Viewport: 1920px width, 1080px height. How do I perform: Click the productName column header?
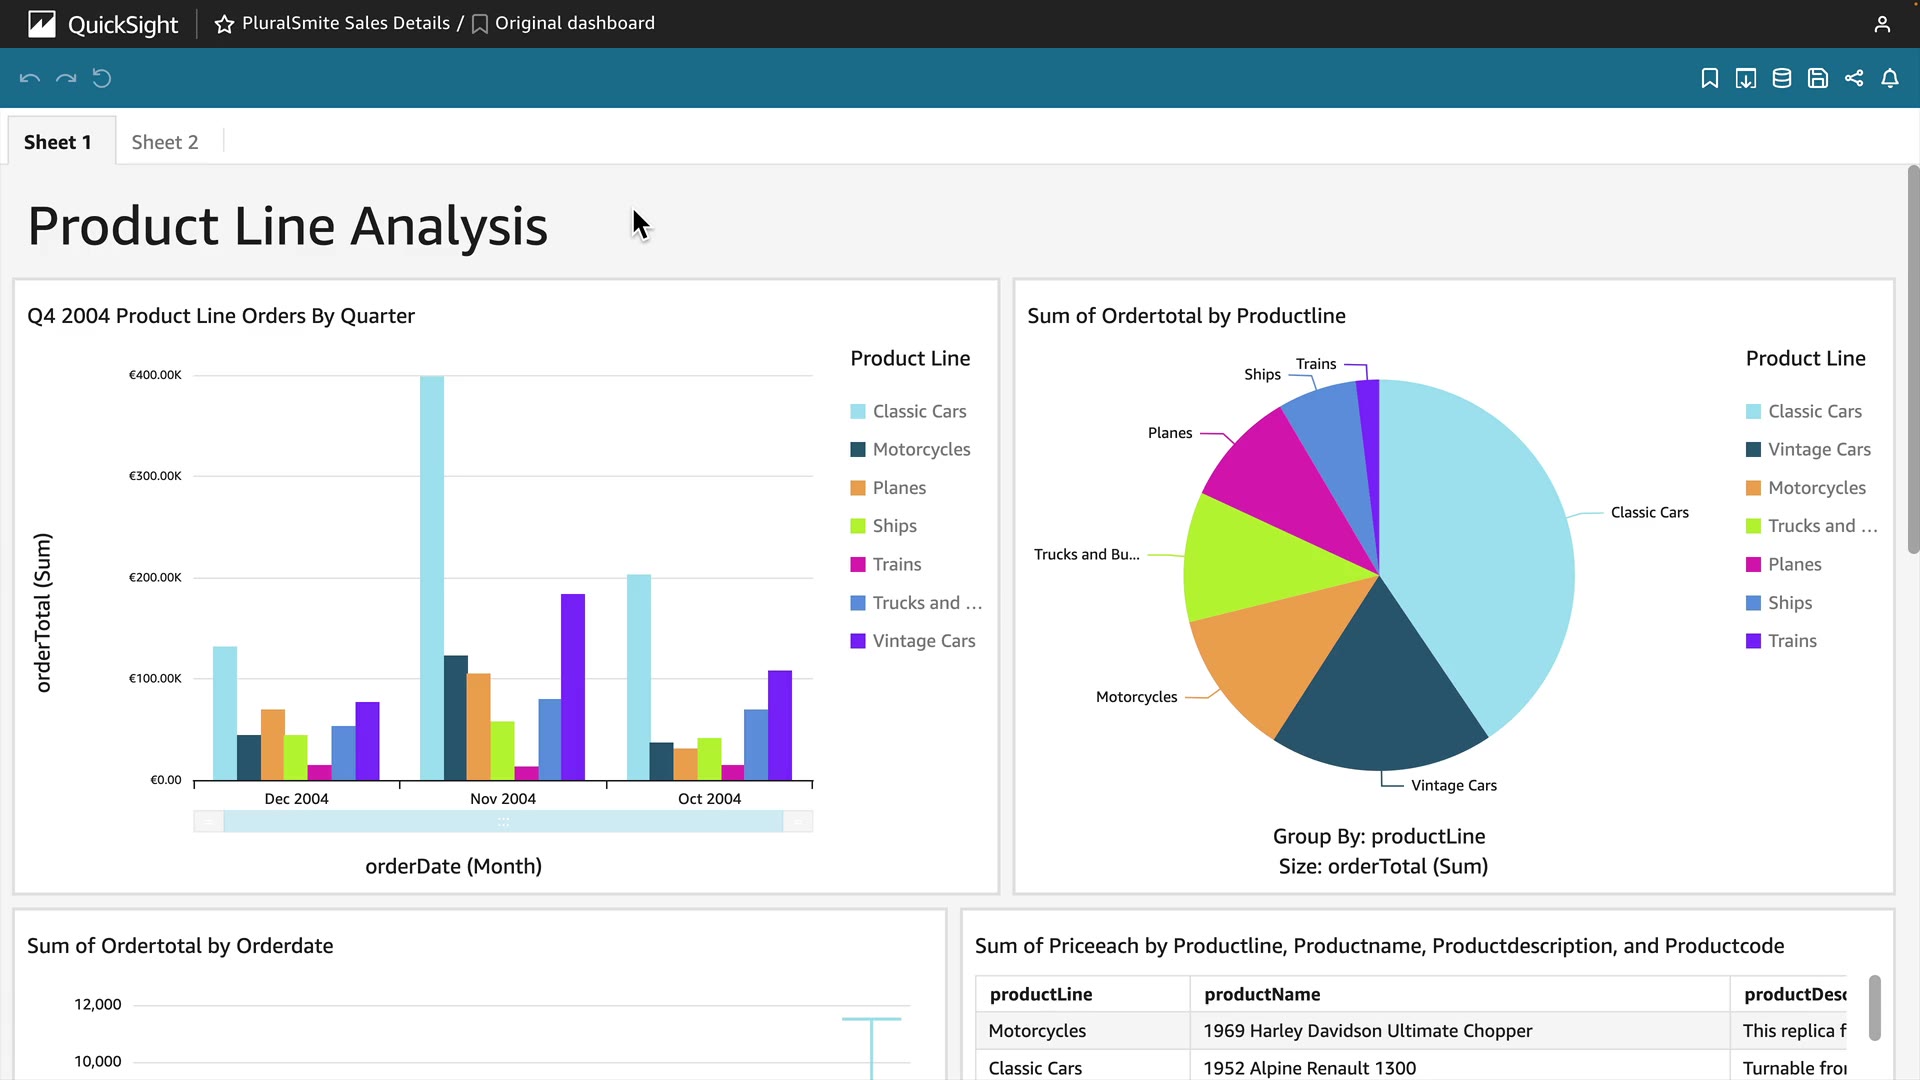pyautogui.click(x=1262, y=994)
